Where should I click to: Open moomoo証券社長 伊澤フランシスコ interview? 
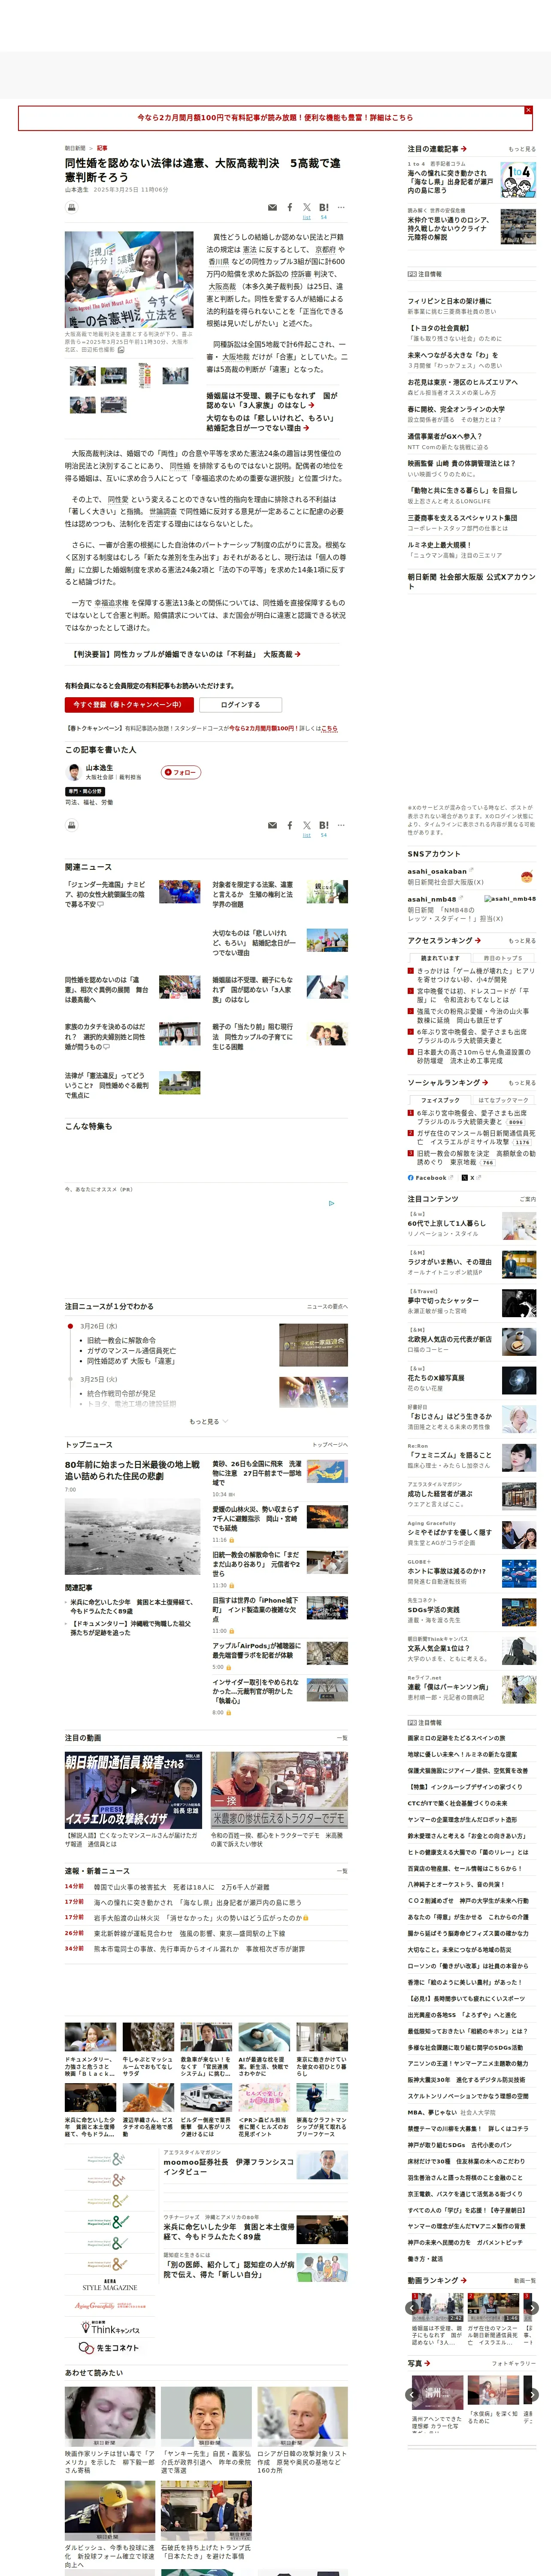click(x=229, y=2166)
